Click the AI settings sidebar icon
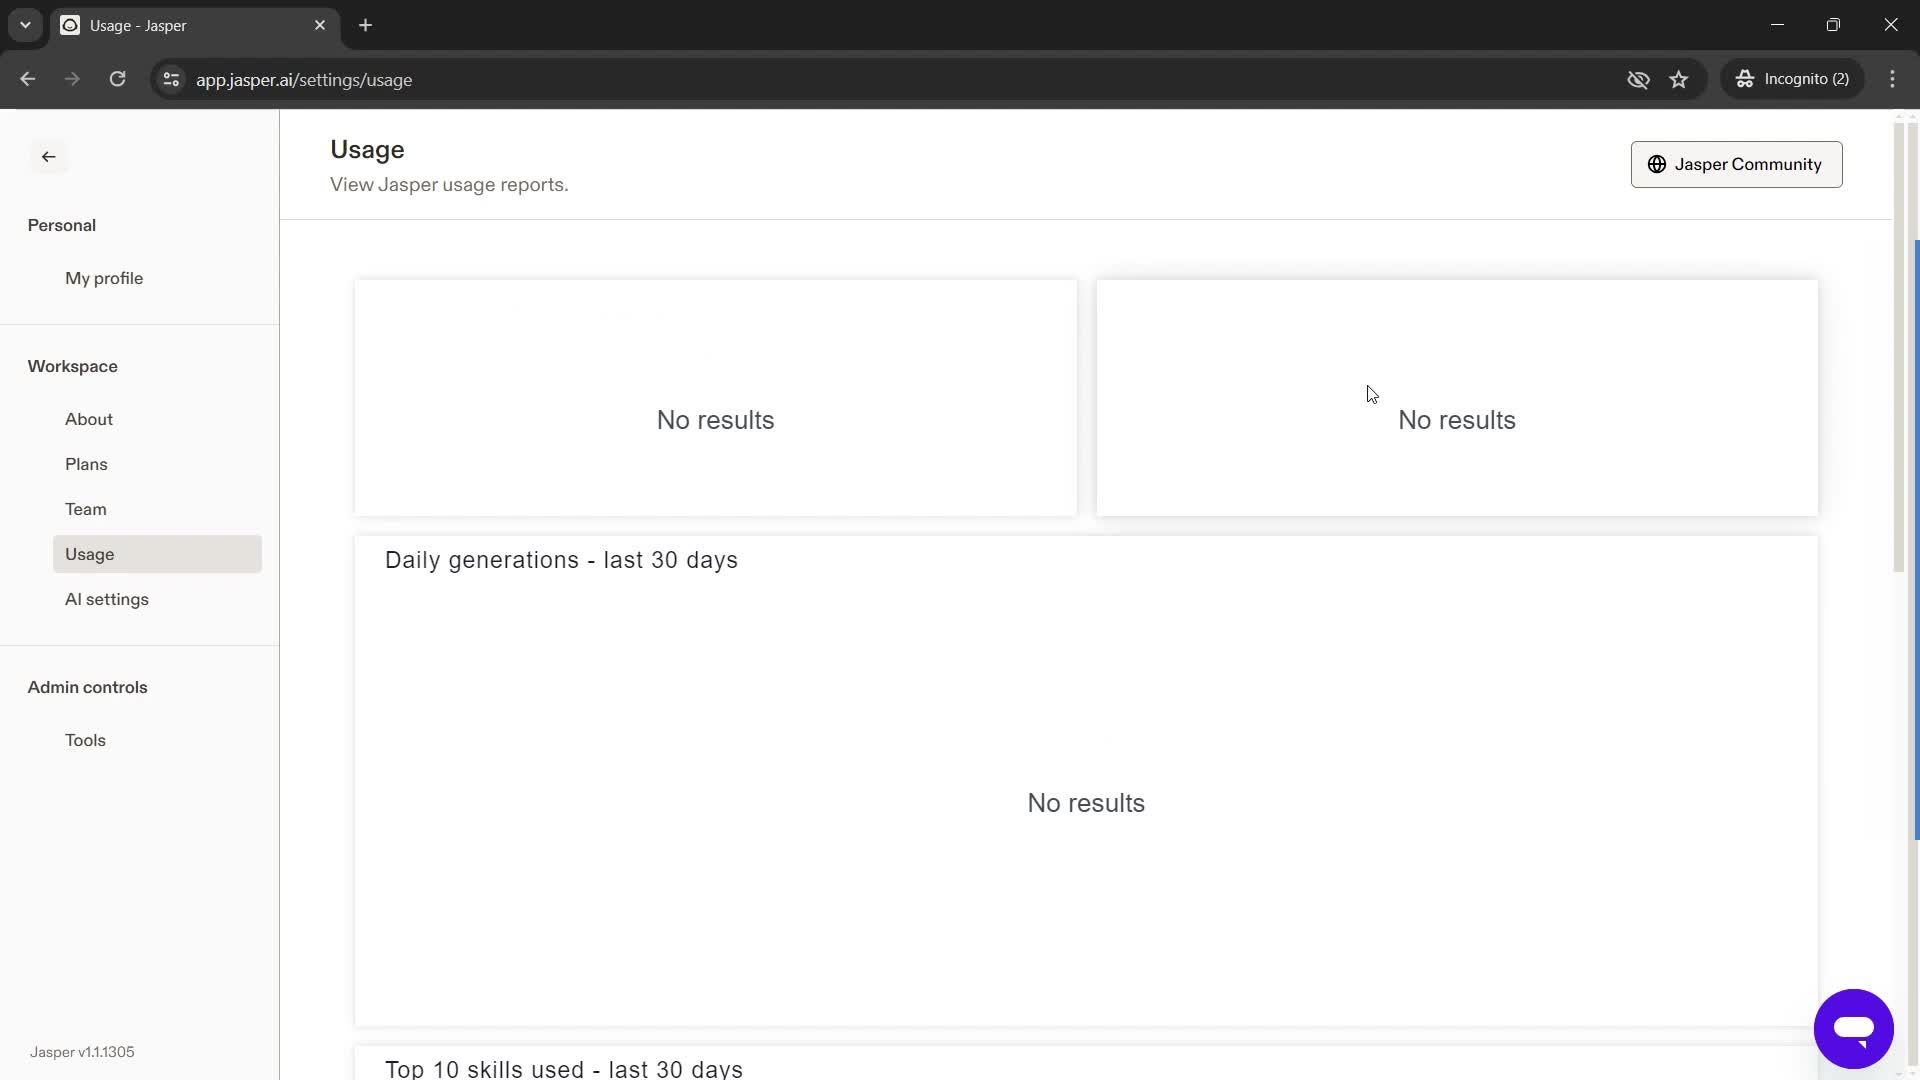This screenshot has height=1080, width=1920. (105, 599)
